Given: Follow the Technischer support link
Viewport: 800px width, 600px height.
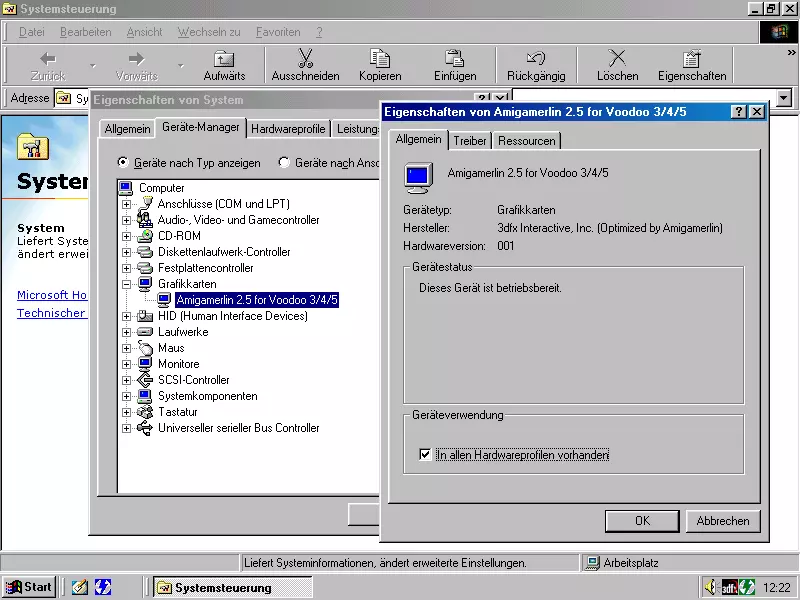Looking at the screenshot, I should pyautogui.click(x=52, y=313).
